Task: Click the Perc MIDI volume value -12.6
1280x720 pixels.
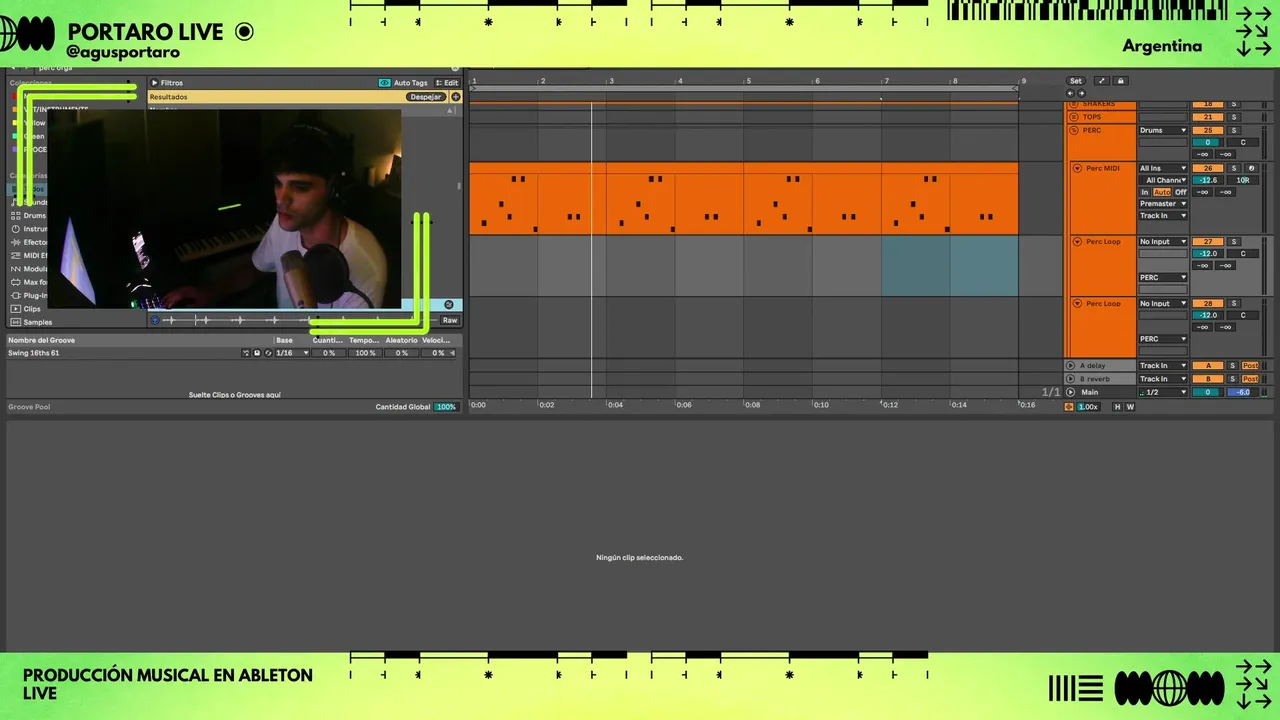Action: [x=1208, y=180]
